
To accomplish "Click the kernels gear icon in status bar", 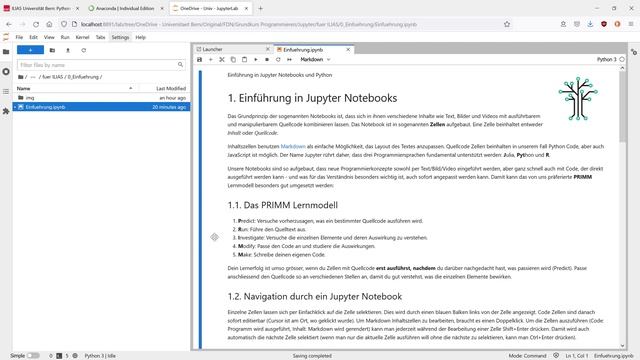I will coord(75,356).
